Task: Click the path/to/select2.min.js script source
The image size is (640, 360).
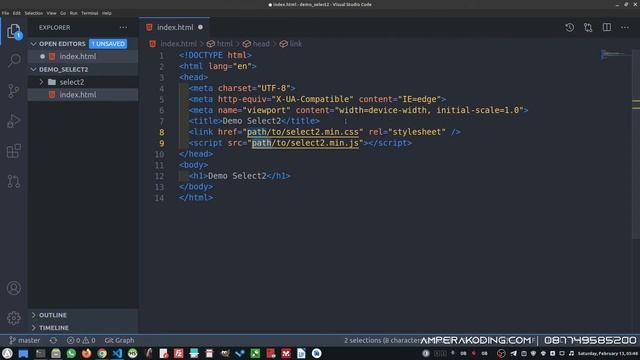Action: 305,143
